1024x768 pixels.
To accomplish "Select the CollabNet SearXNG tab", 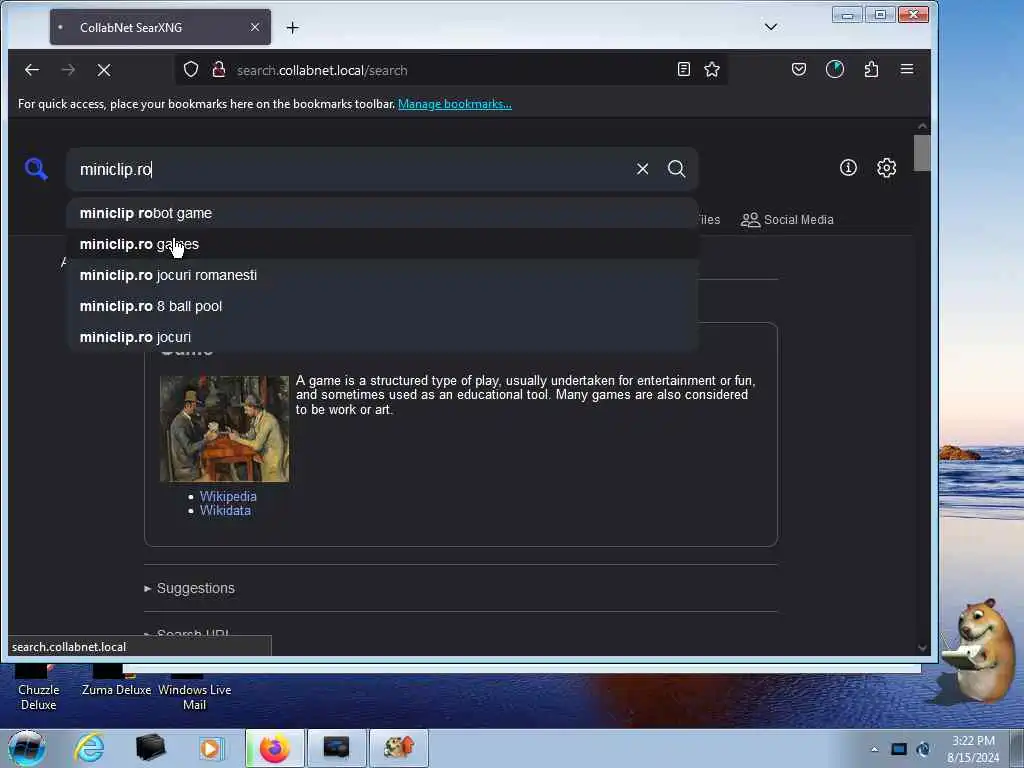I will coord(160,27).
